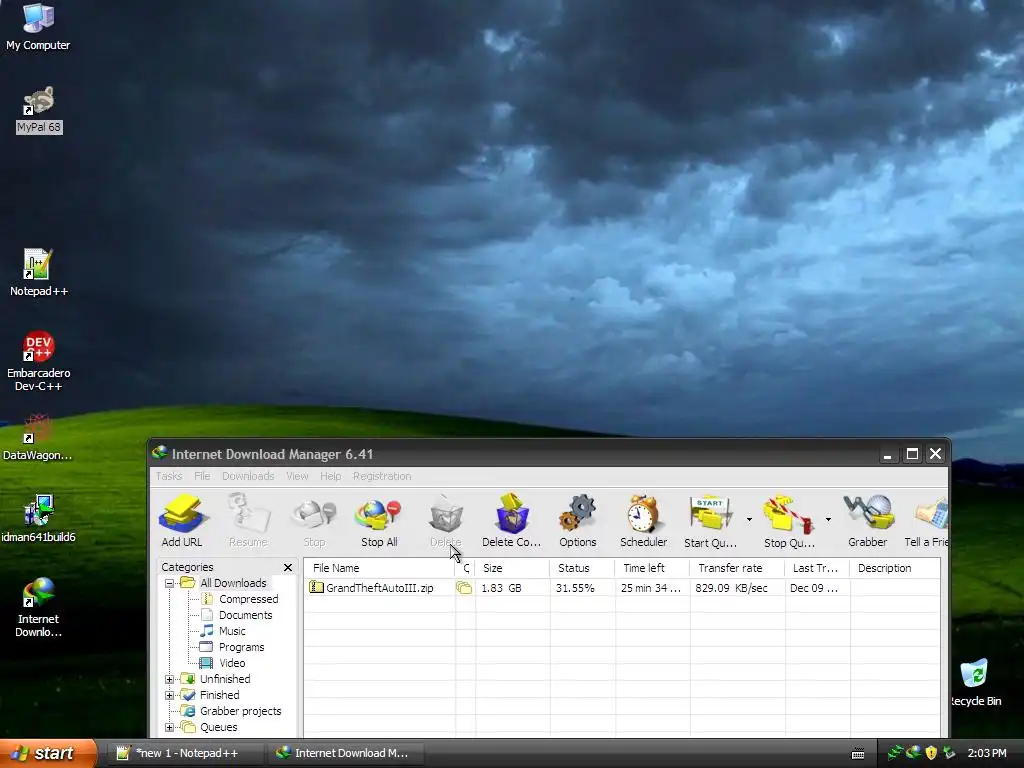Open the Help menu

330,476
